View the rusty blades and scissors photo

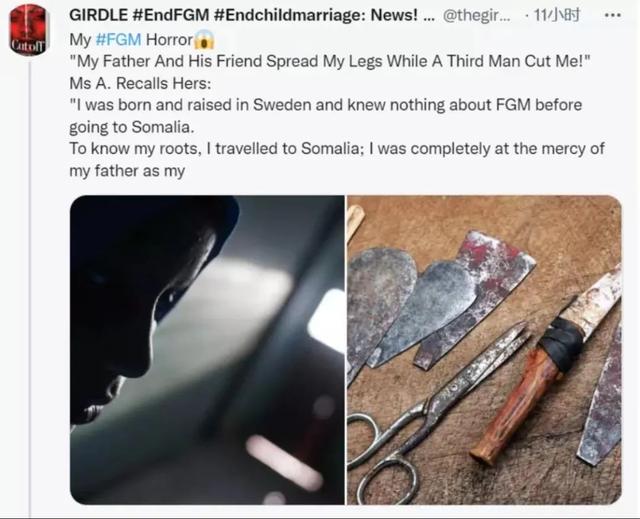(x=484, y=350)
